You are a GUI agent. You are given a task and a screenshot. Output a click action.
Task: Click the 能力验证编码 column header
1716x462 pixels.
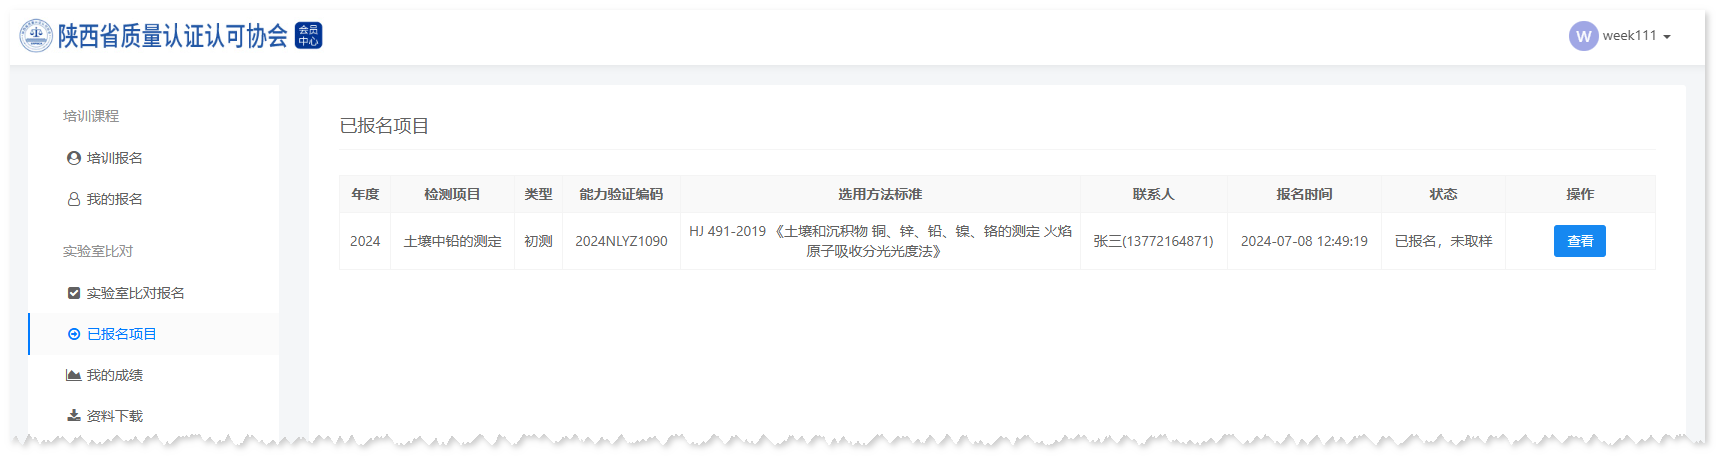621,194
